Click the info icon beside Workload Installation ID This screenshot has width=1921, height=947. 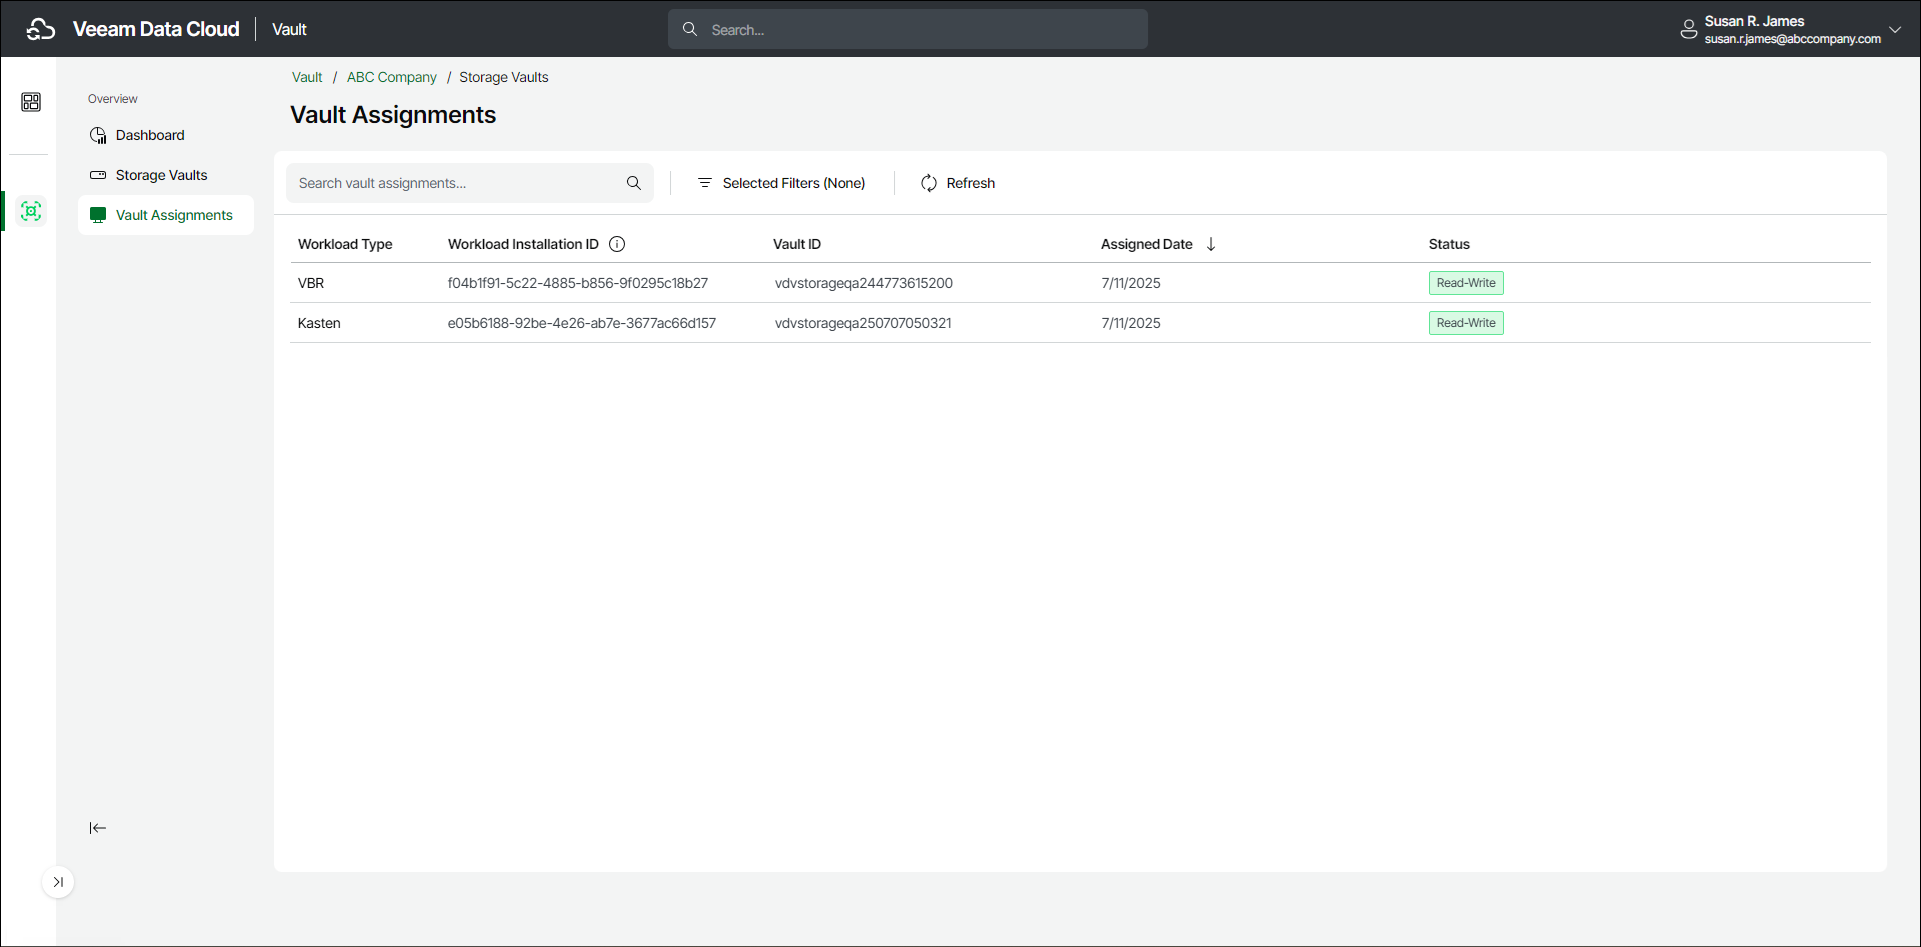[617, 244]
